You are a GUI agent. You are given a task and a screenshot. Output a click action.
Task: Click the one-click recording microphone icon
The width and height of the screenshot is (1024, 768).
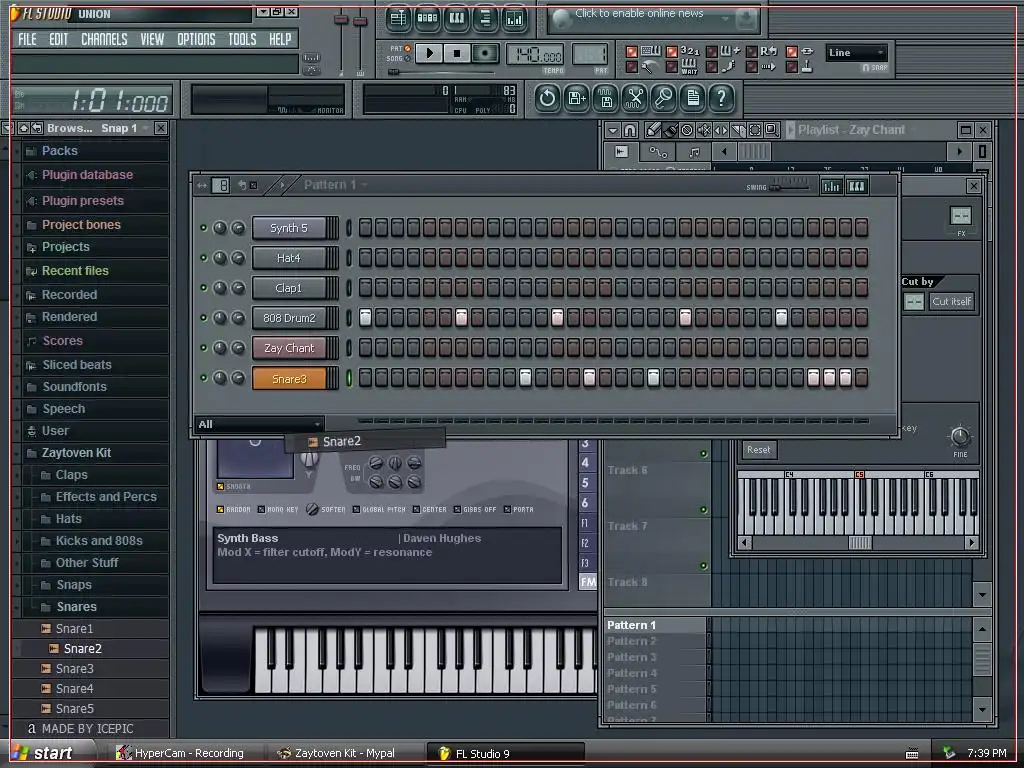664,99
